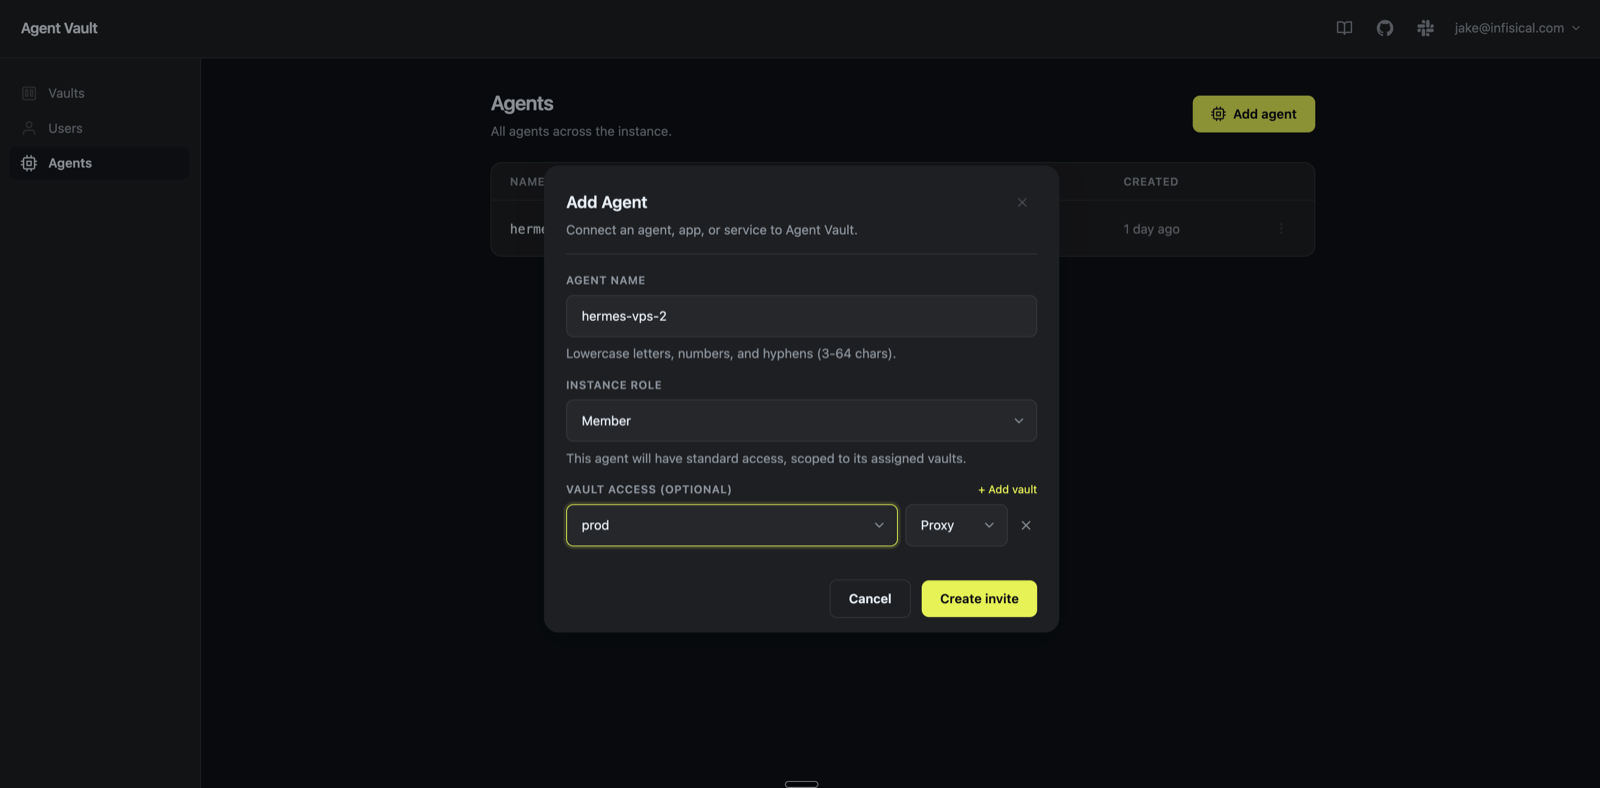The width and height of the screenshot is (1600, 788).
Task: Click the Users sidebar person icon
Action: click(x=29, y=128)
